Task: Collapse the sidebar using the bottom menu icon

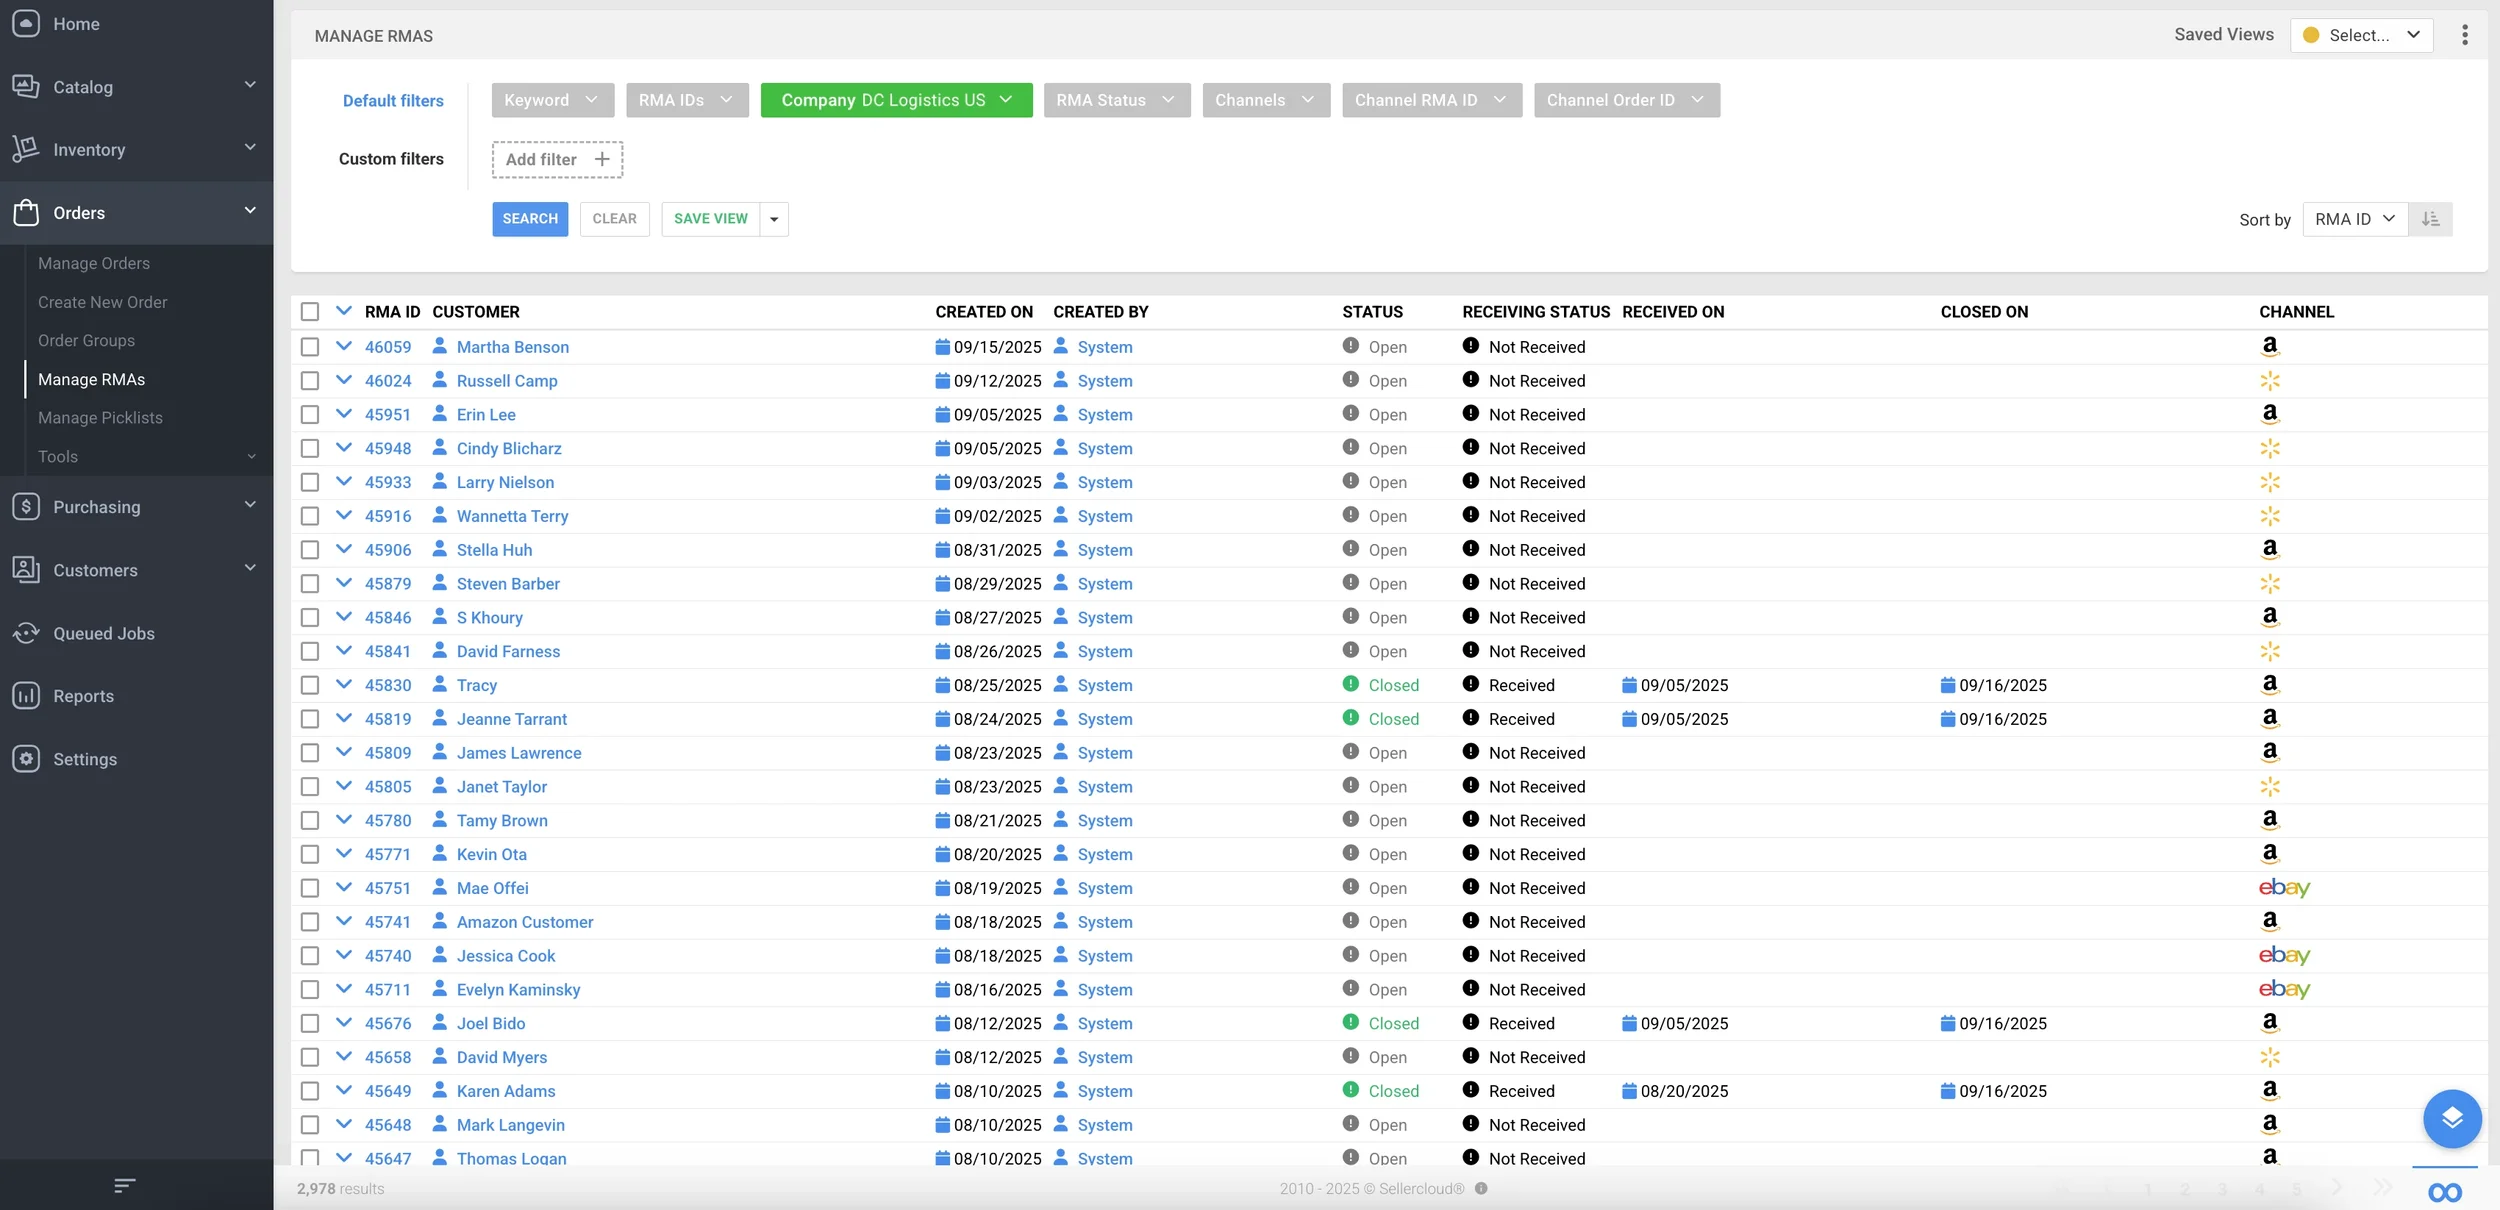Action: [124, 1186]
